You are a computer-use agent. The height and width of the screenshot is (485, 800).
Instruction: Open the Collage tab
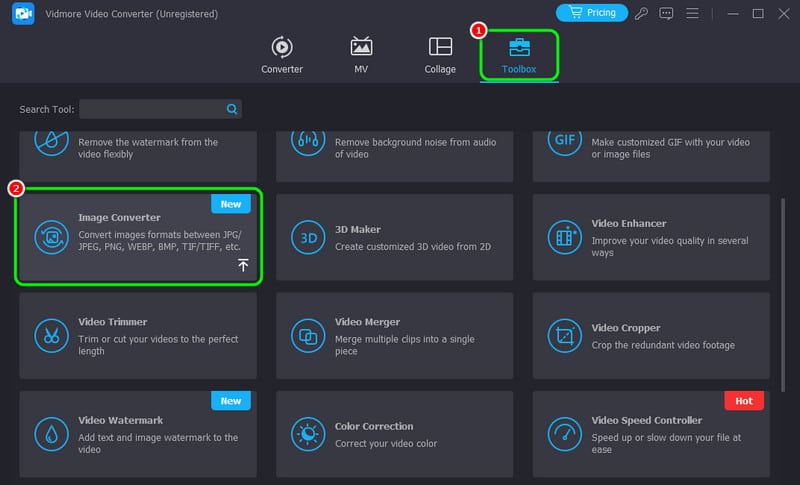[x=440, y=56]
